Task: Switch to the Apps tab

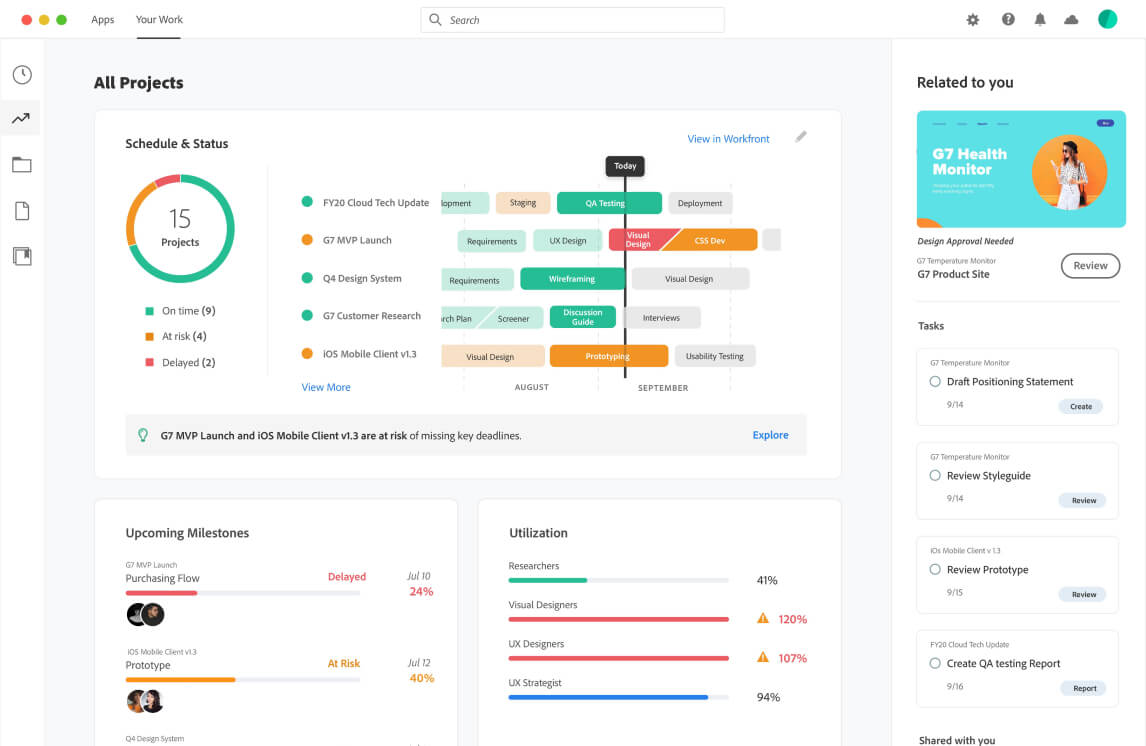Action: pos(102,20)
